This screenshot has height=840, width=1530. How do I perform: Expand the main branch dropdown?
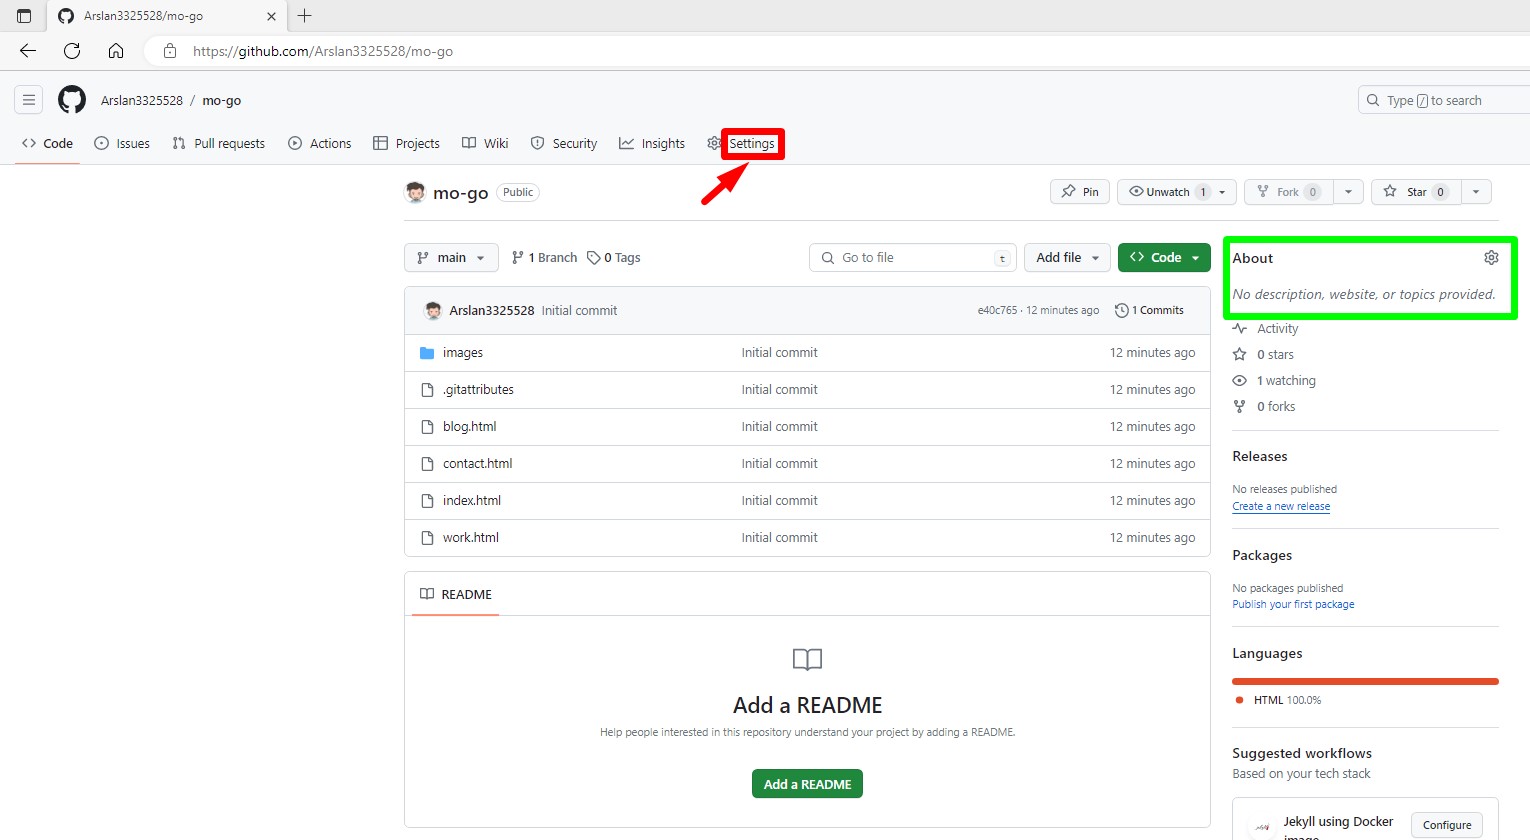pyautogui.click(x=451, y=258)
